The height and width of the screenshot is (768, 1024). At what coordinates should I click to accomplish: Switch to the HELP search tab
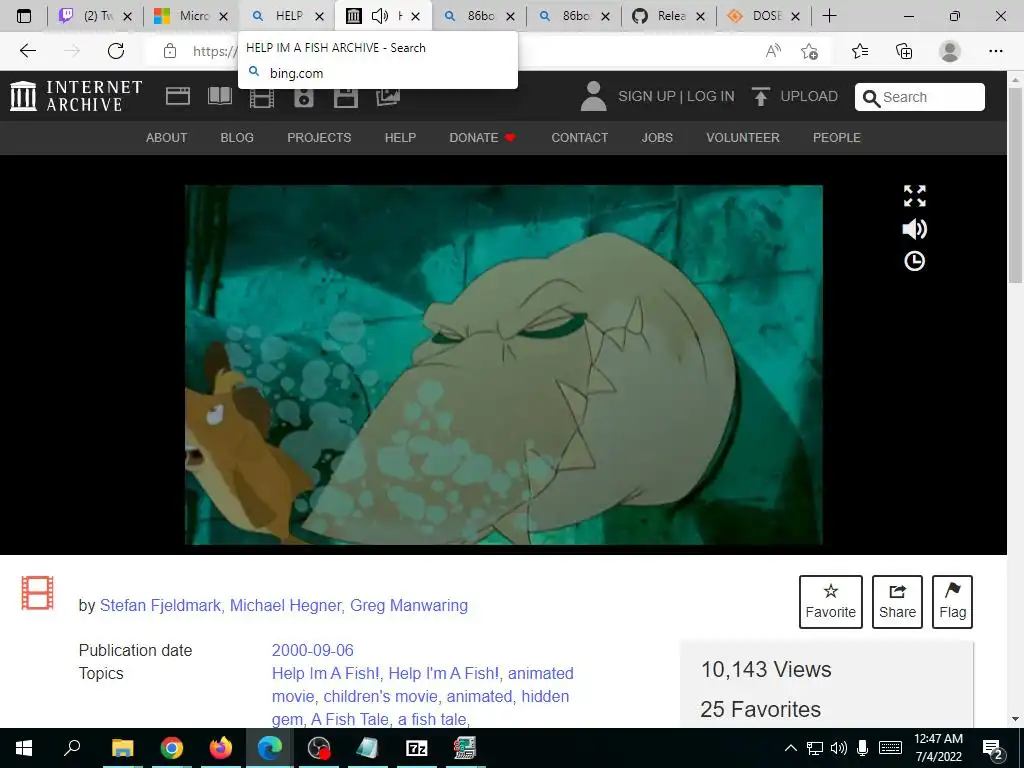click(x=287, y=16)
